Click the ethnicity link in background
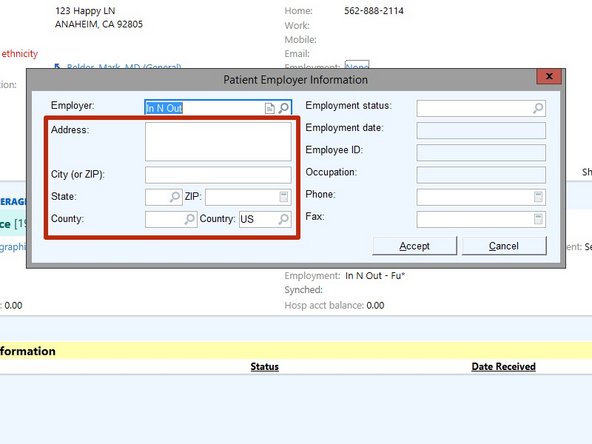Screen dimensions: 592x444 [20, 54]
